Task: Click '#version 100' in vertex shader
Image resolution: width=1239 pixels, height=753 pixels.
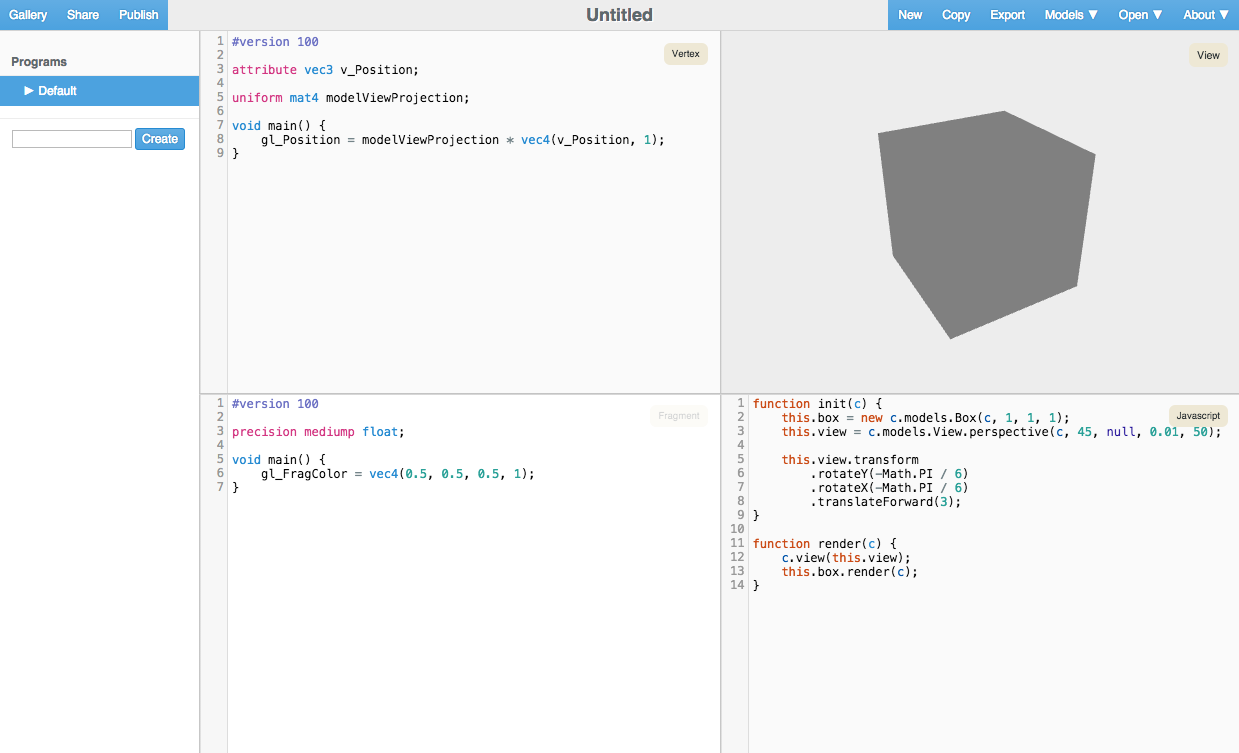Action: click(275, 42)
